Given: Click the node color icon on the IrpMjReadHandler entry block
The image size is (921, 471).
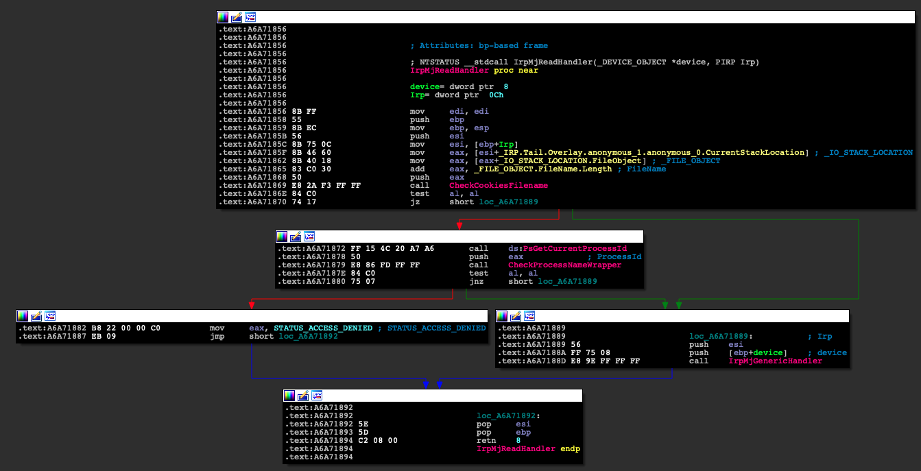Looking at the screenshot, I should pyautogui.click(x=224, y=18).
